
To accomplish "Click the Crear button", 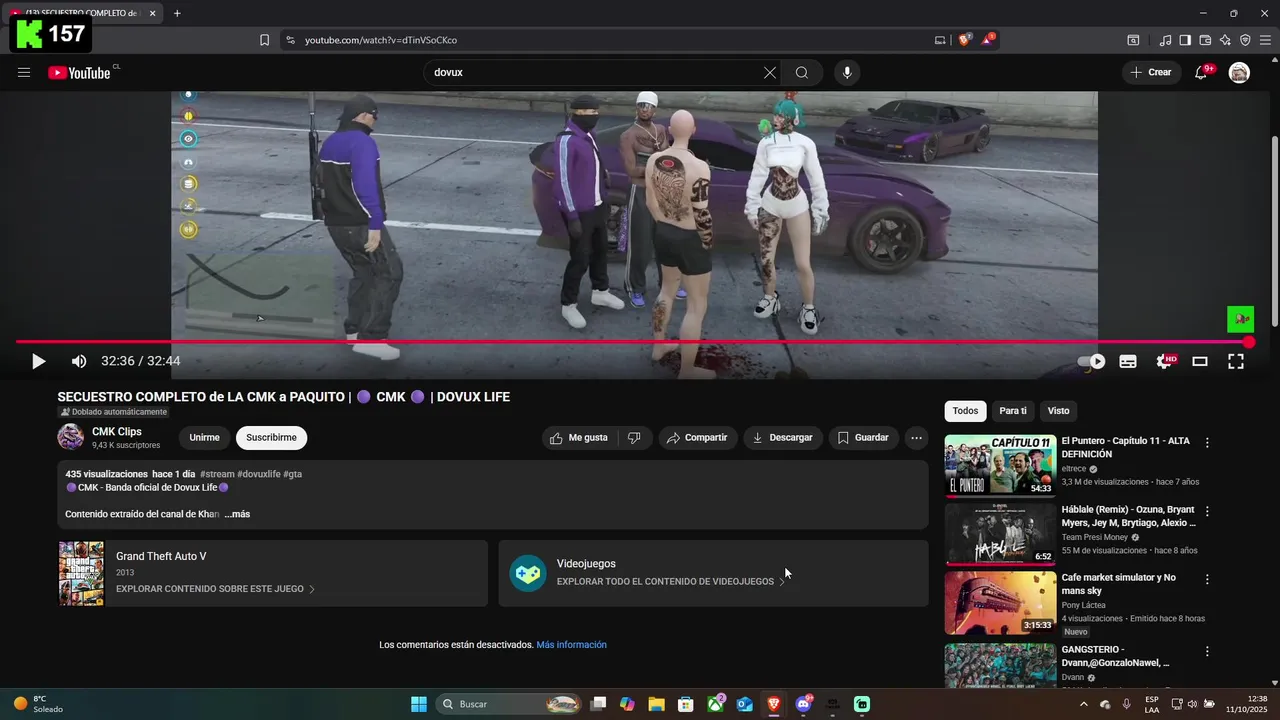I will [1151, 72].
